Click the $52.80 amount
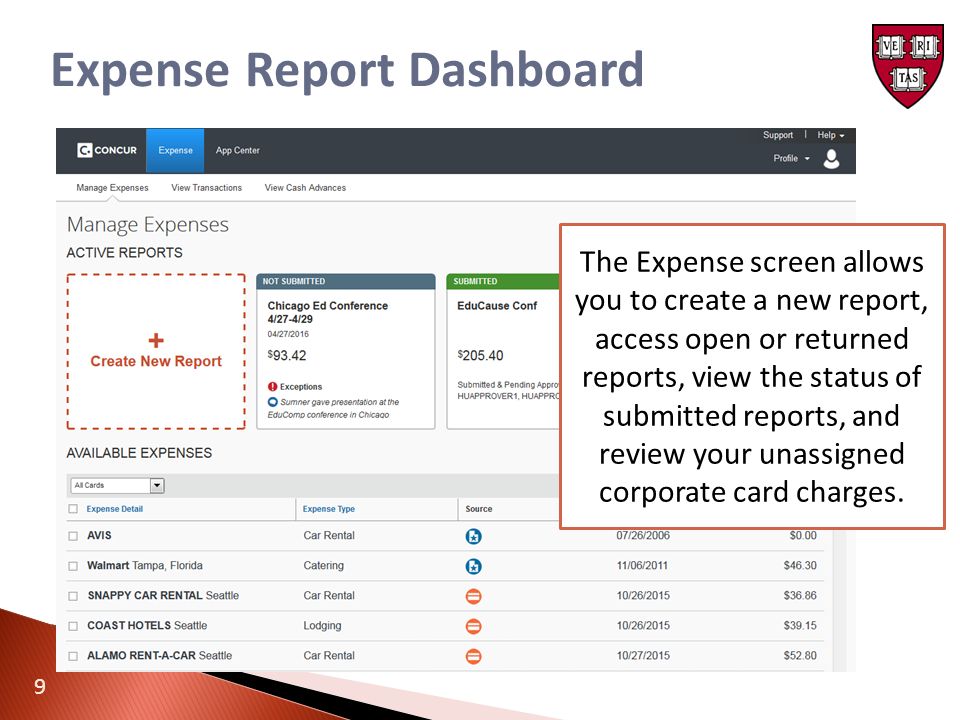The image size is (960, 720). tap(800, 655)
